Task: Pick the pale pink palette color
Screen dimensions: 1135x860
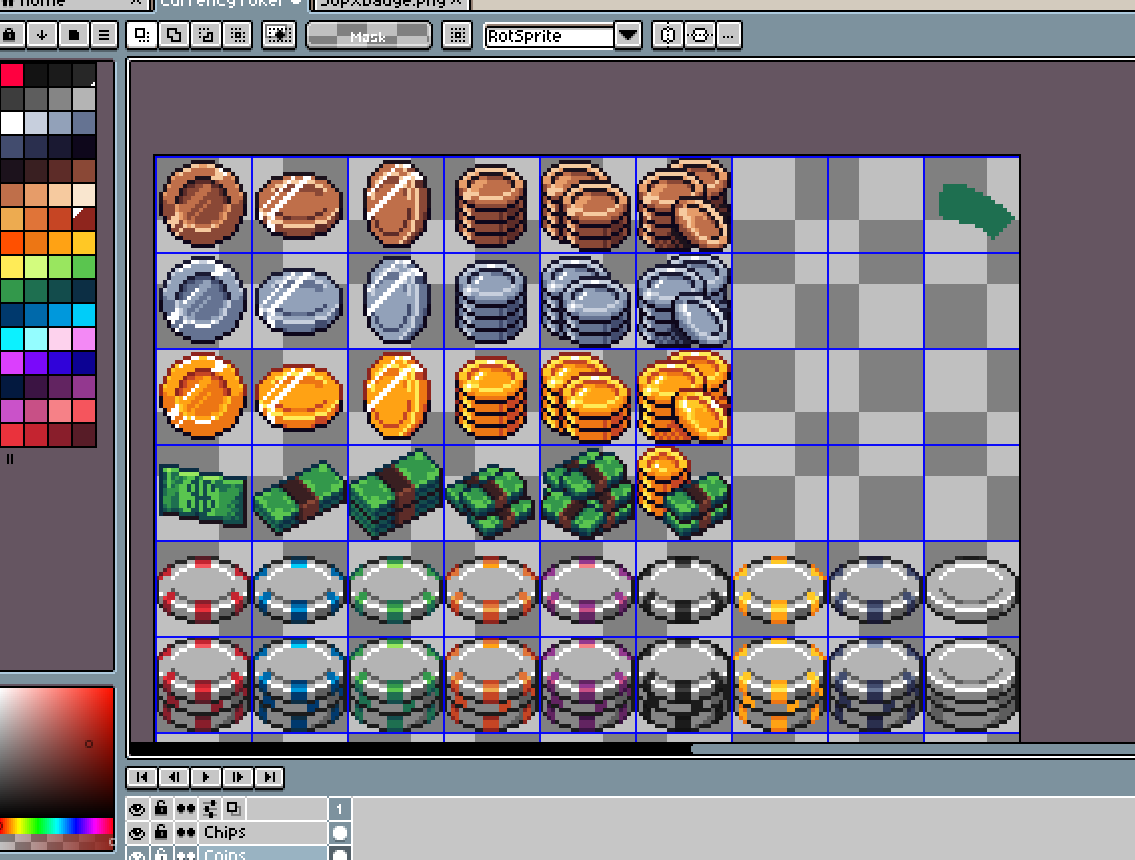Action: [x=60, y=339]
